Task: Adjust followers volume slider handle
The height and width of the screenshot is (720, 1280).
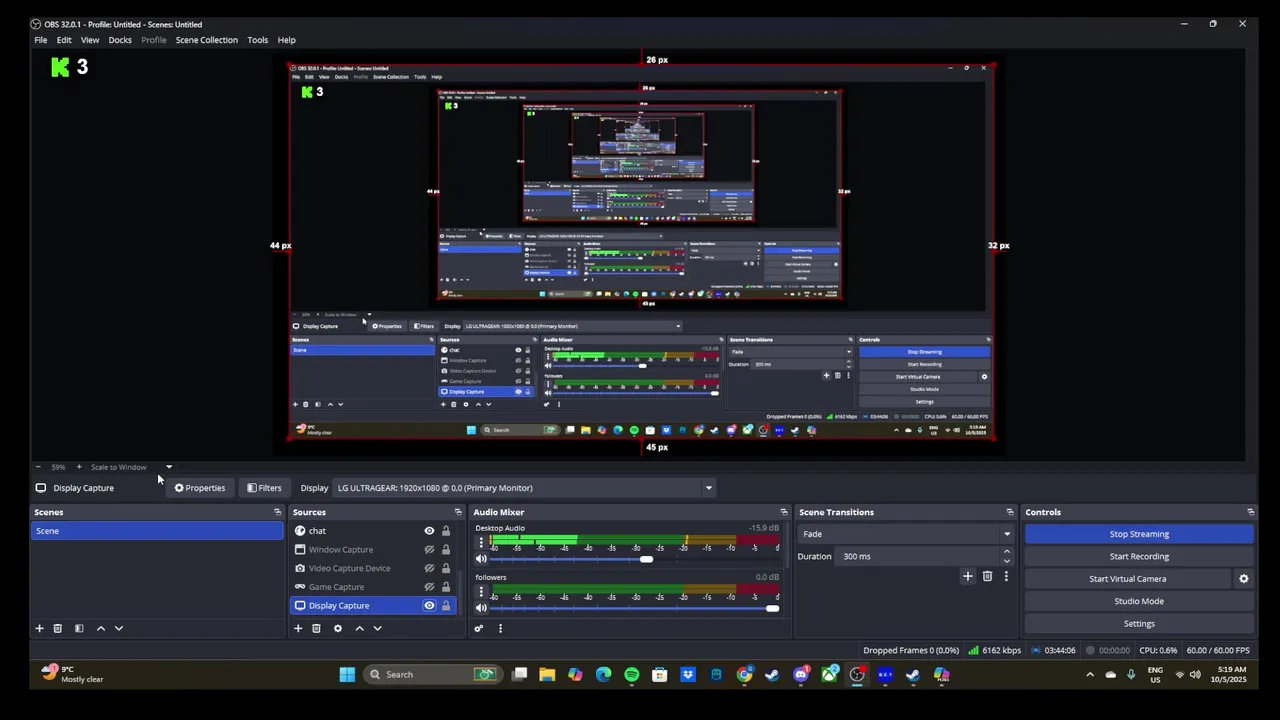Action: [772, 608]
